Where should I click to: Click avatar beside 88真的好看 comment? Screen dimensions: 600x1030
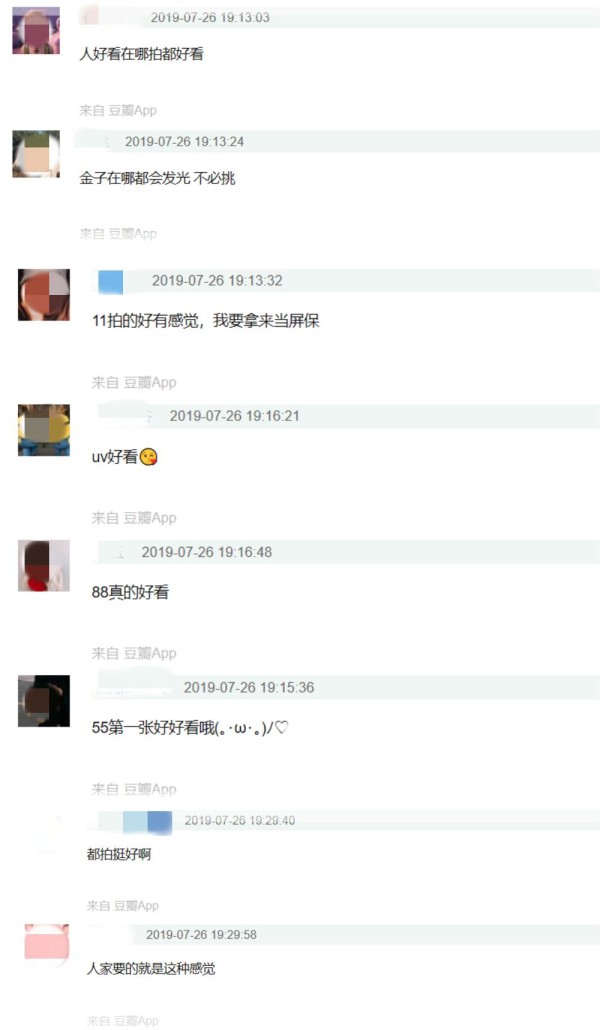point(43,566)
